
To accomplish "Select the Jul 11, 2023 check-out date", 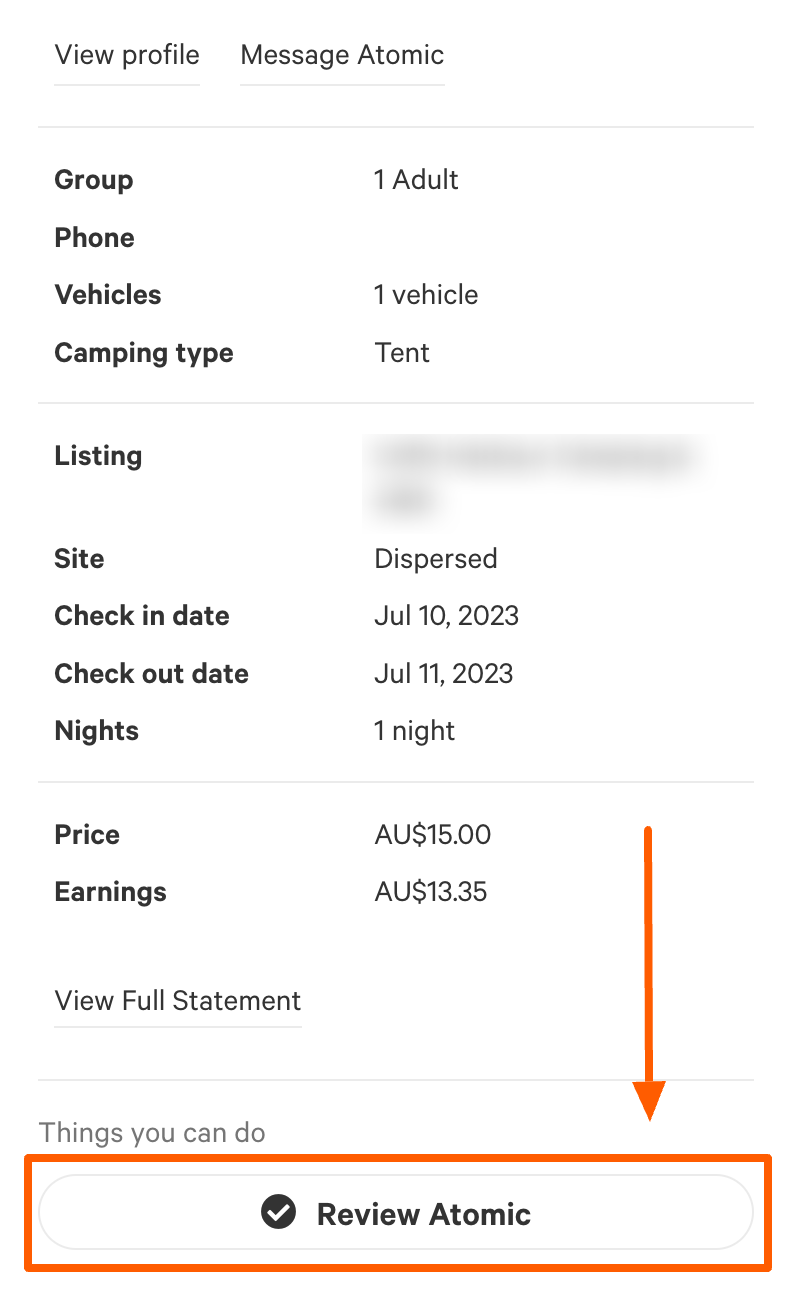I will (x=444, y=673).
